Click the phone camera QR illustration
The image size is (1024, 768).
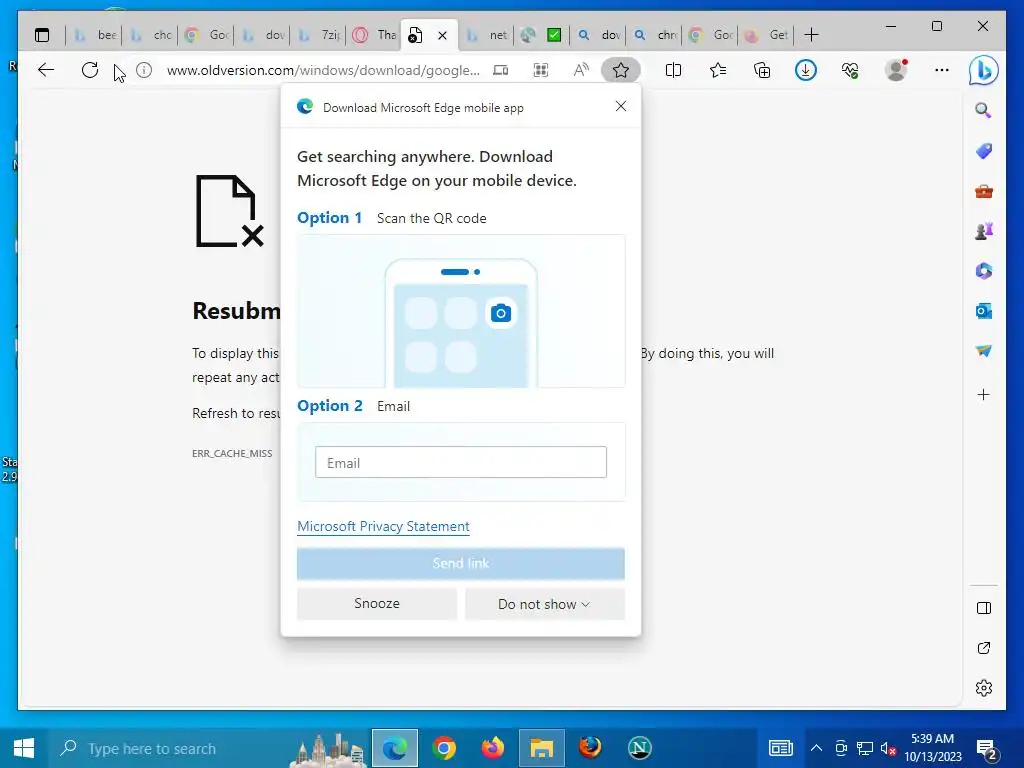pyautogui.click(x=460, y=312)
